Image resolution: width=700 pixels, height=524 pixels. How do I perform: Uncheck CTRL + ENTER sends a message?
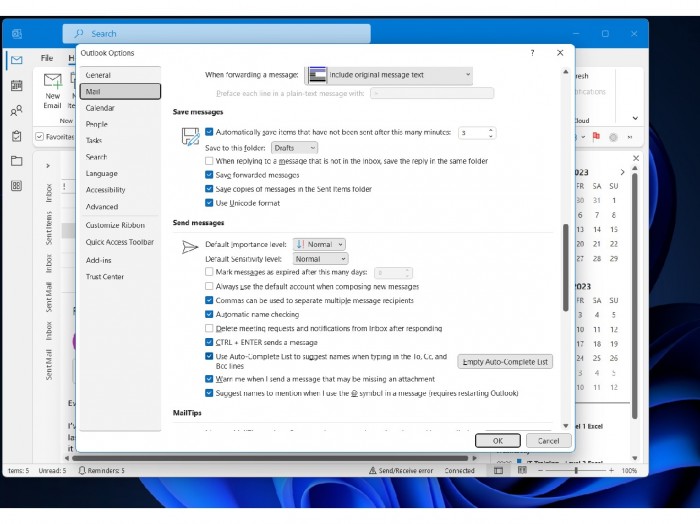[209, 341]
